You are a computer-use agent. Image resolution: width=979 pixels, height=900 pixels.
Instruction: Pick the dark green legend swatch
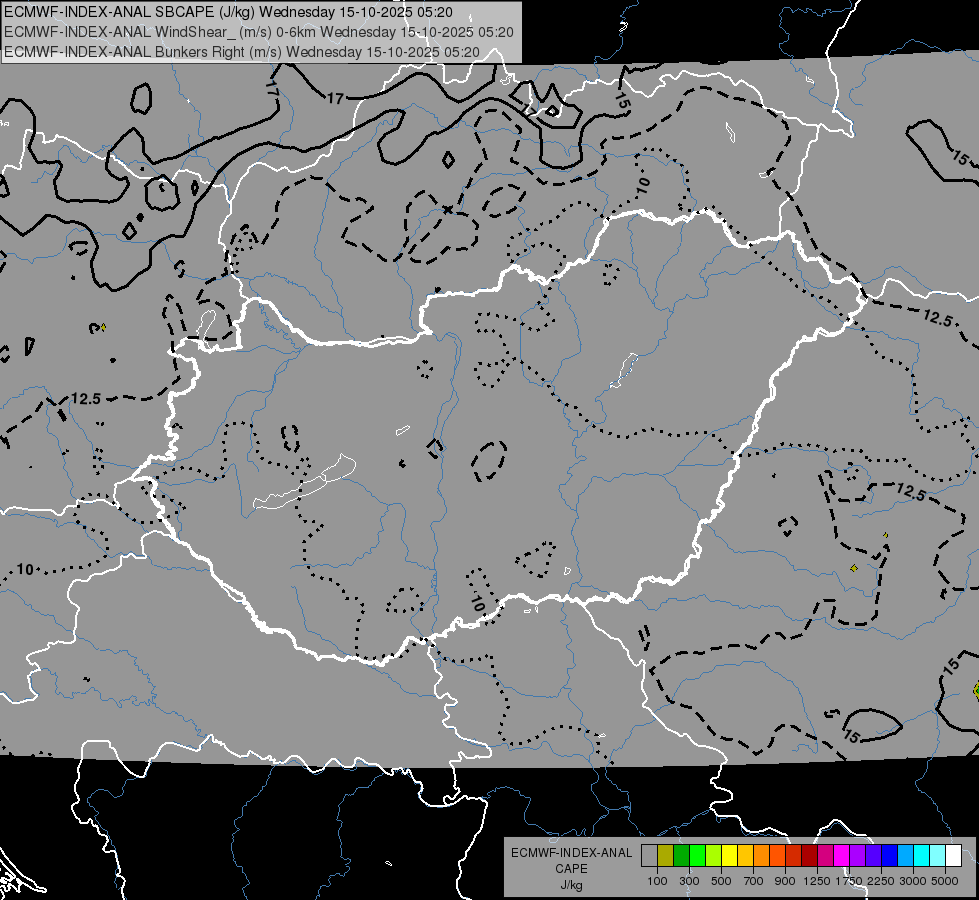(x=681, y=856)
